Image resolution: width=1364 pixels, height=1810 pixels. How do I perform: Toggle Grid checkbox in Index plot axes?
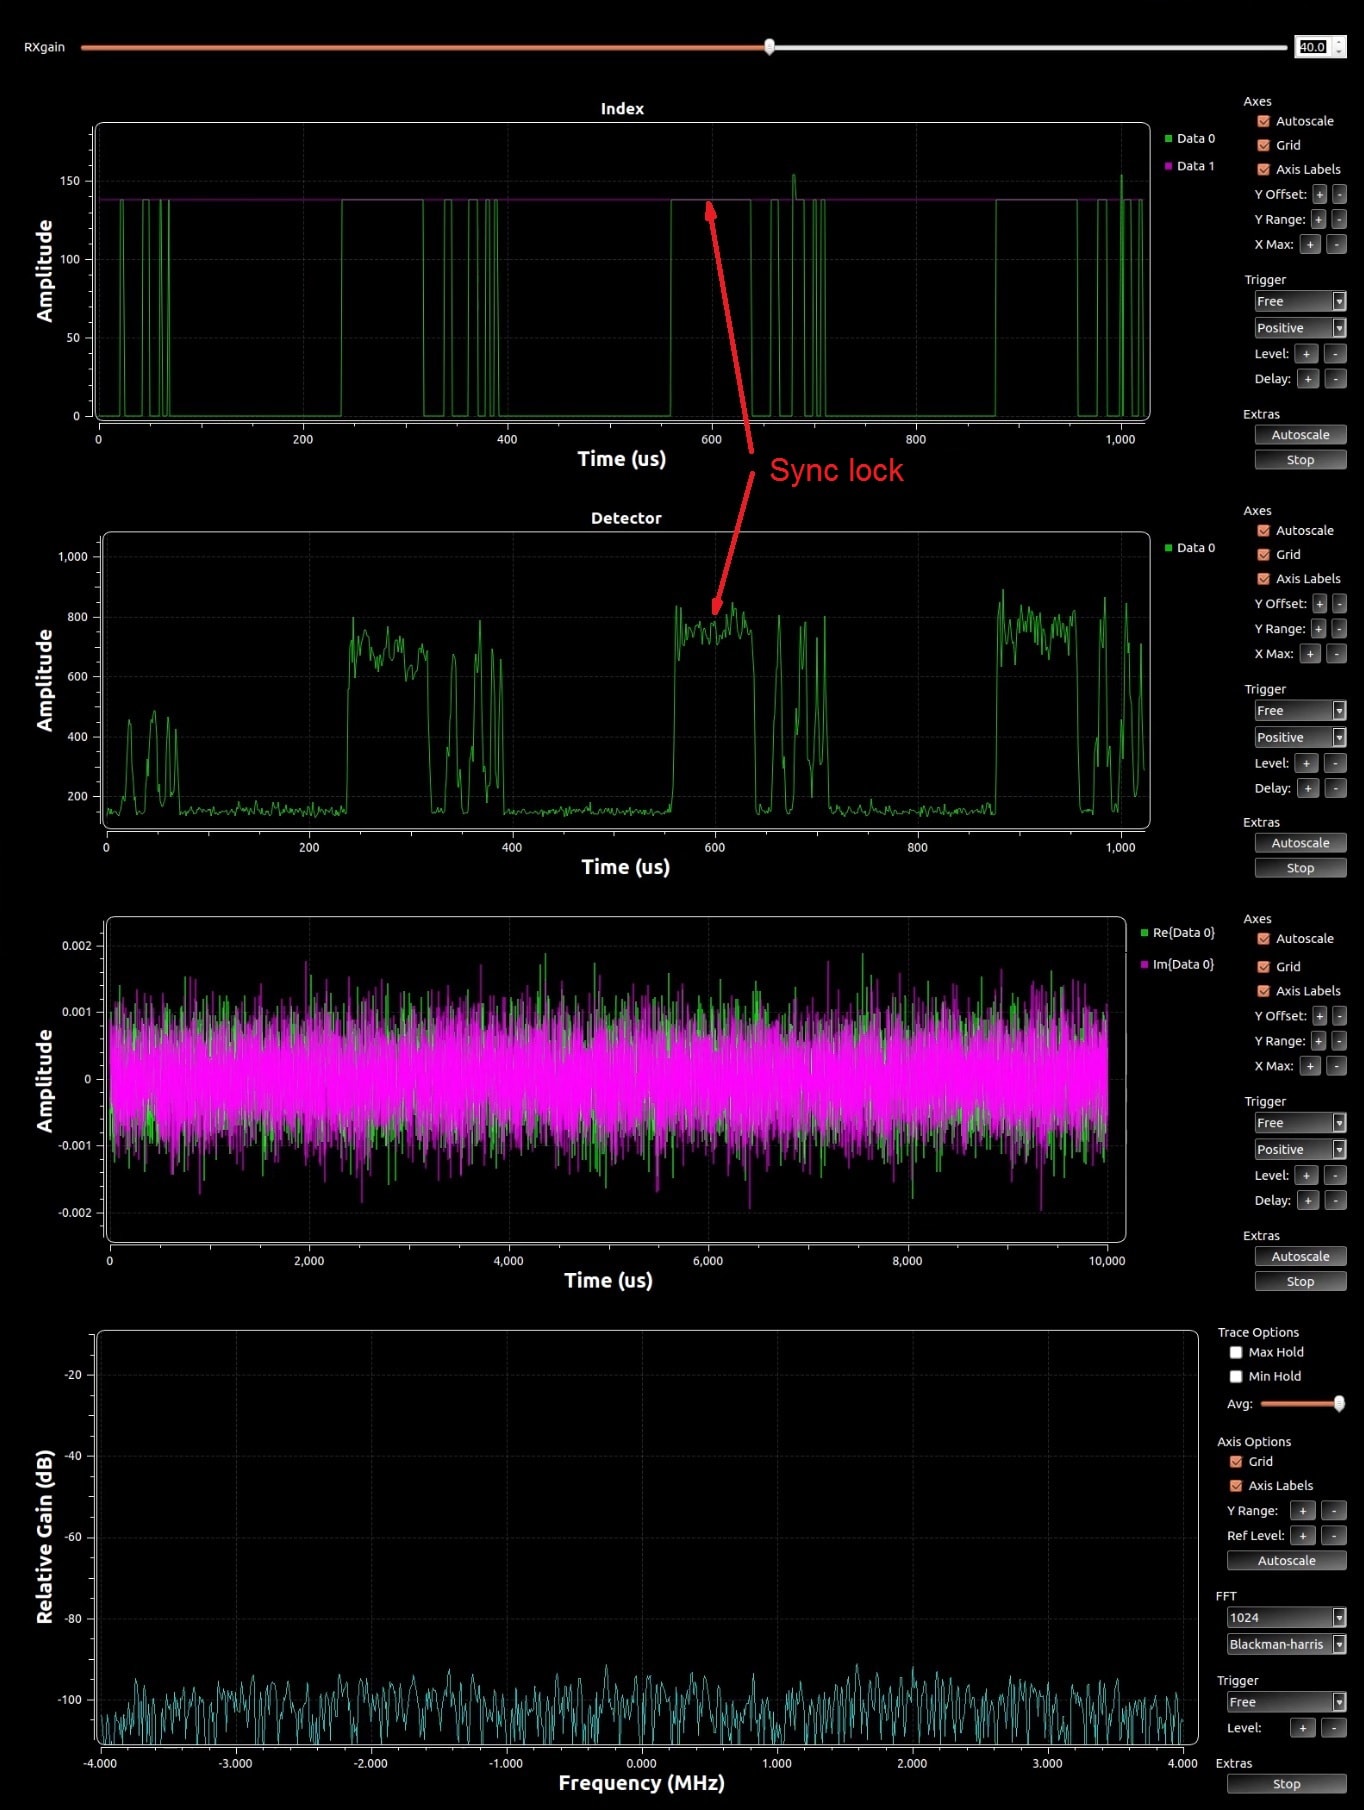click(1263, 145)
